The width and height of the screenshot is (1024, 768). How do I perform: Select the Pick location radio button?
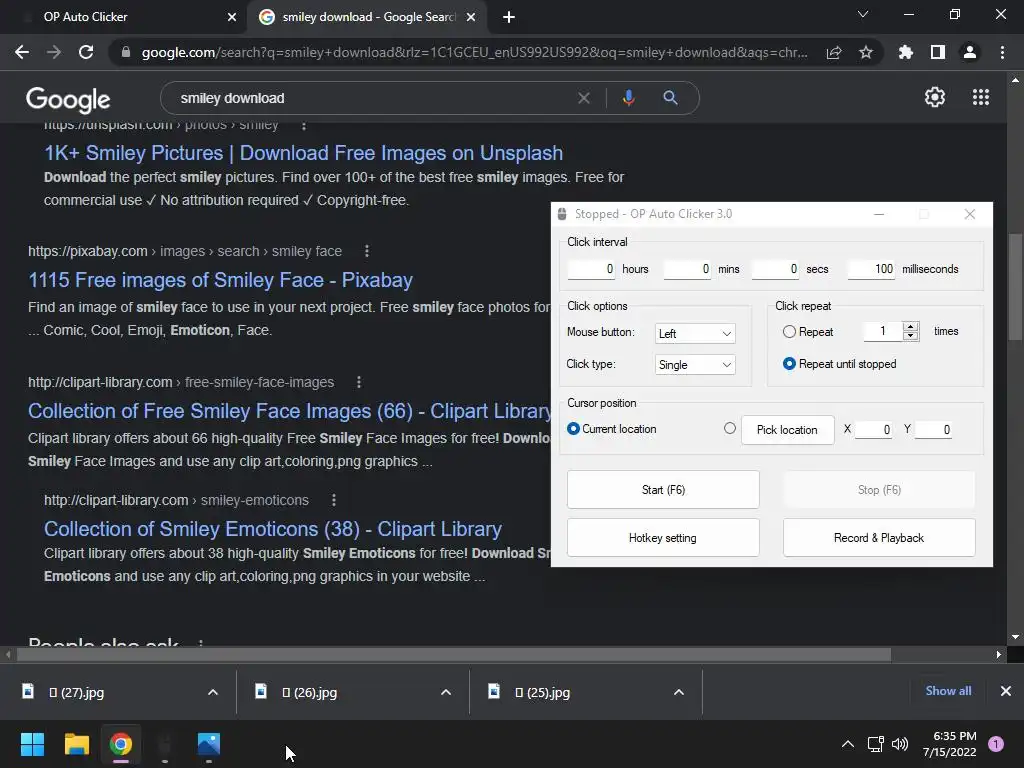pos(729,428)
